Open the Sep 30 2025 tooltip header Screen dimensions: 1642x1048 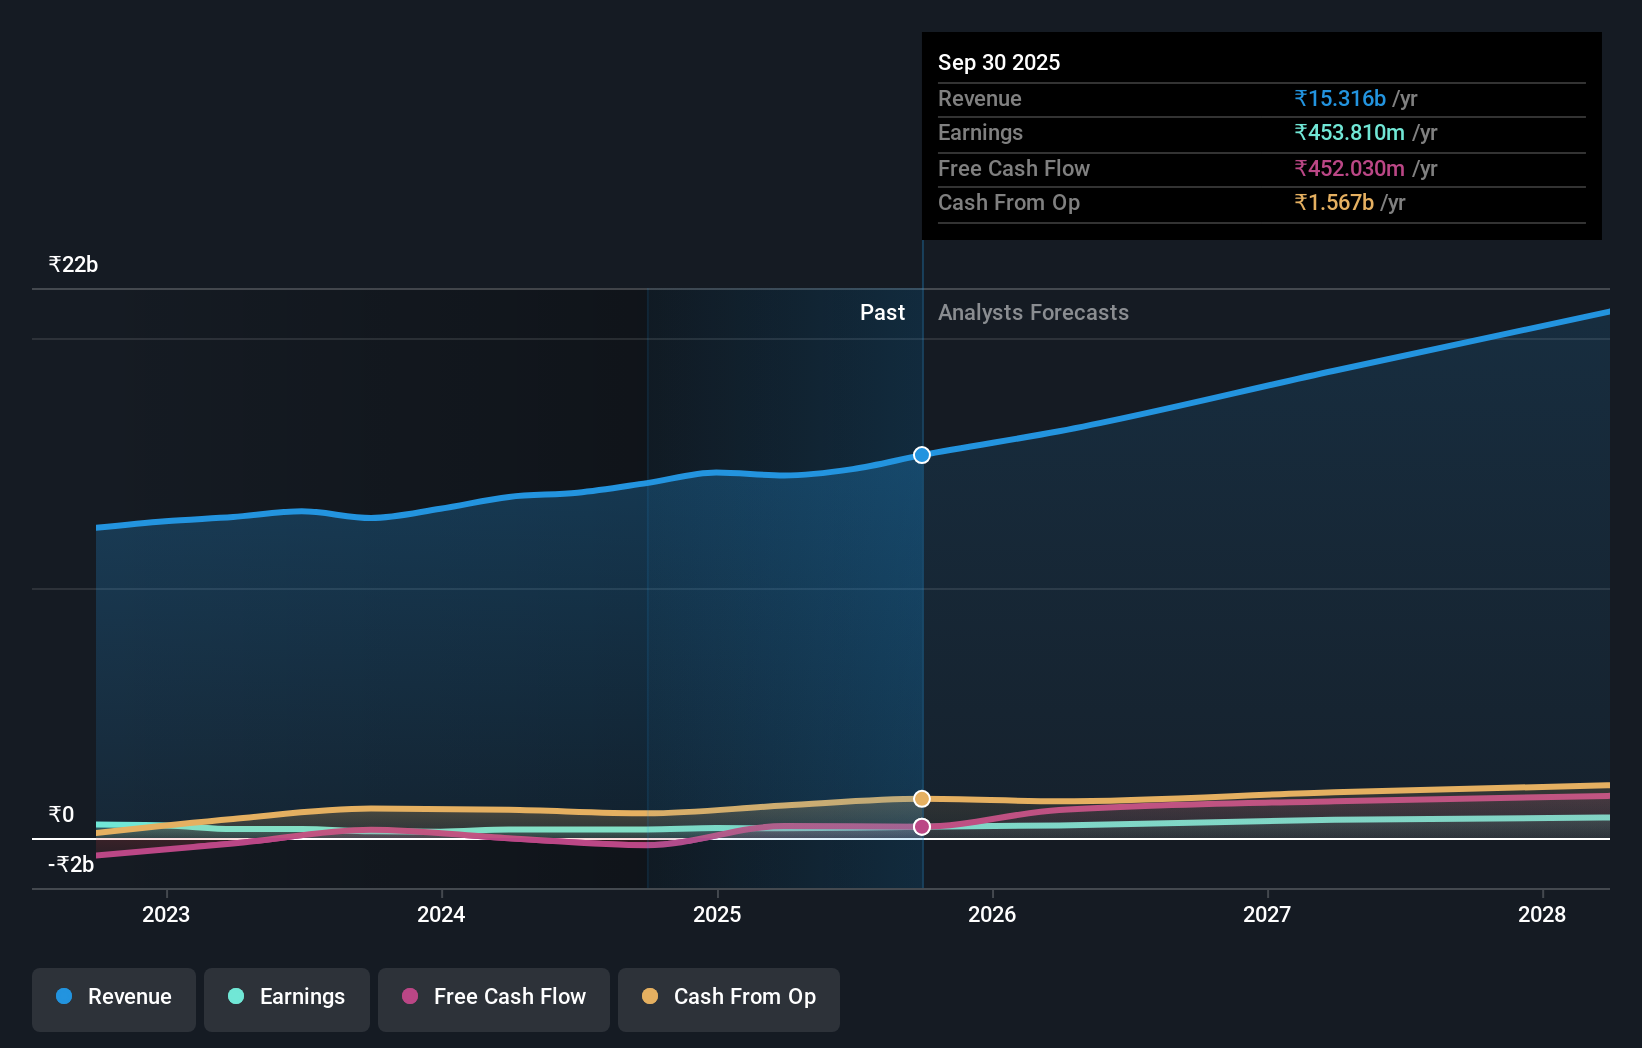[x=999, y=62]
